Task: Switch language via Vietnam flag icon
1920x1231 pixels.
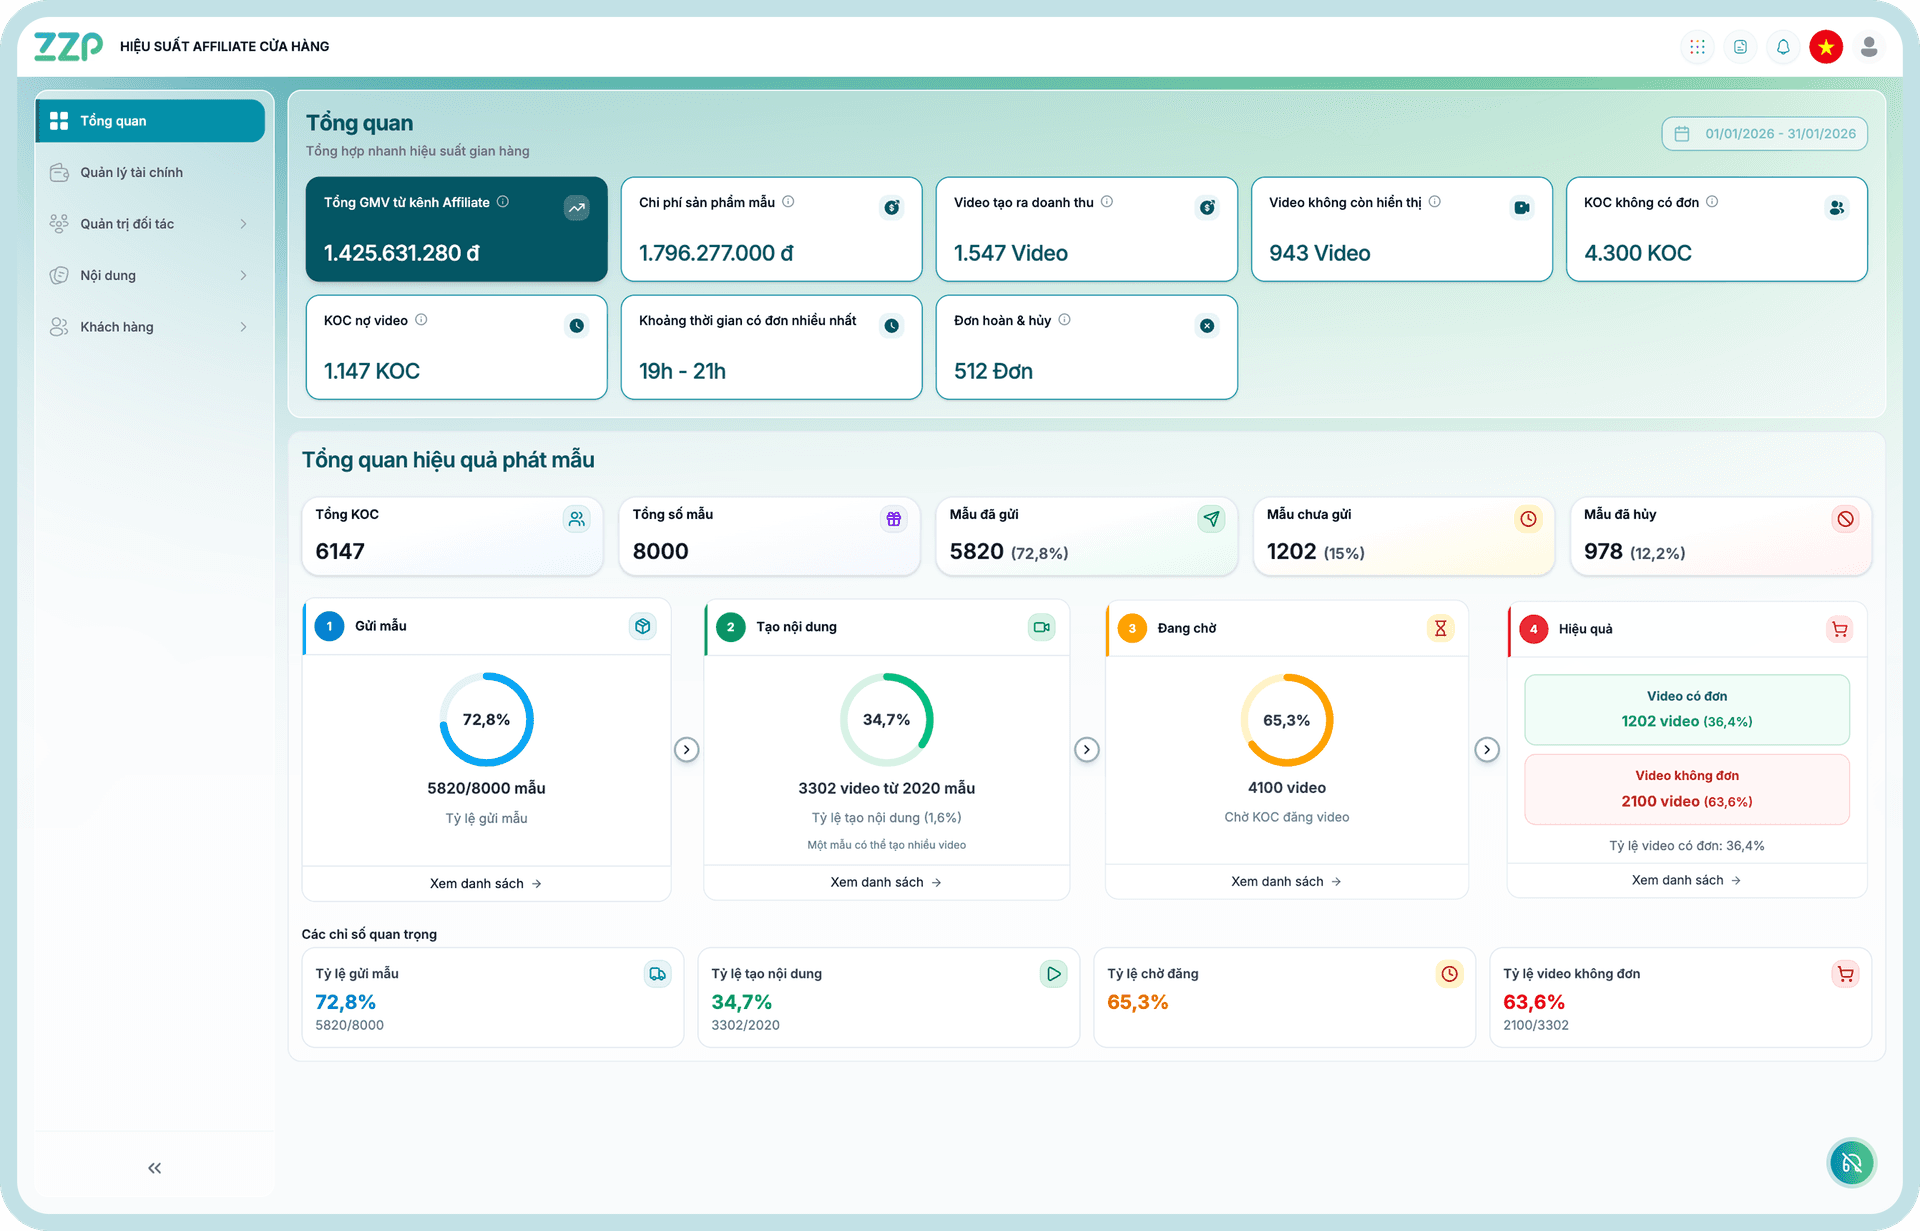Action: pyautogui.click(x=1826, y=47)
